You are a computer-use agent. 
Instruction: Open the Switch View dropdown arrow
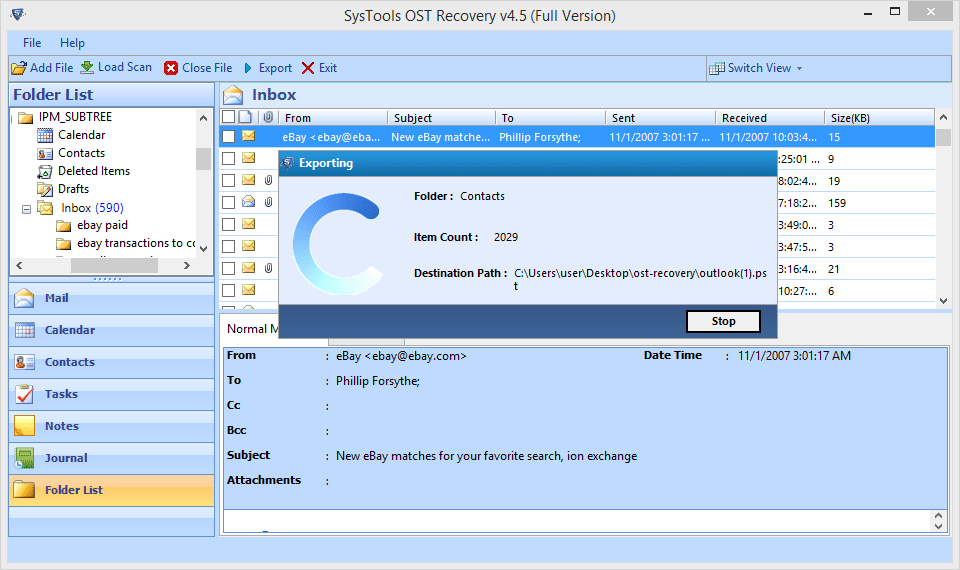(799, 69)
